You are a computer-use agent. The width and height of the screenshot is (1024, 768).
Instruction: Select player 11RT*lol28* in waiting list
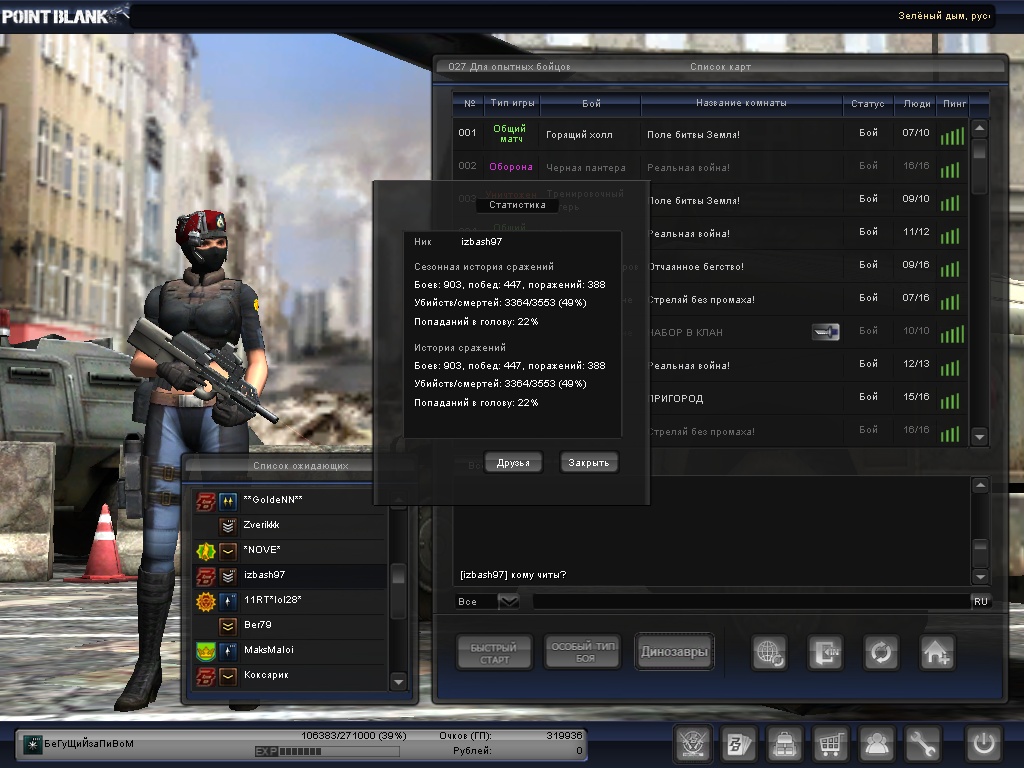(289, 601)
